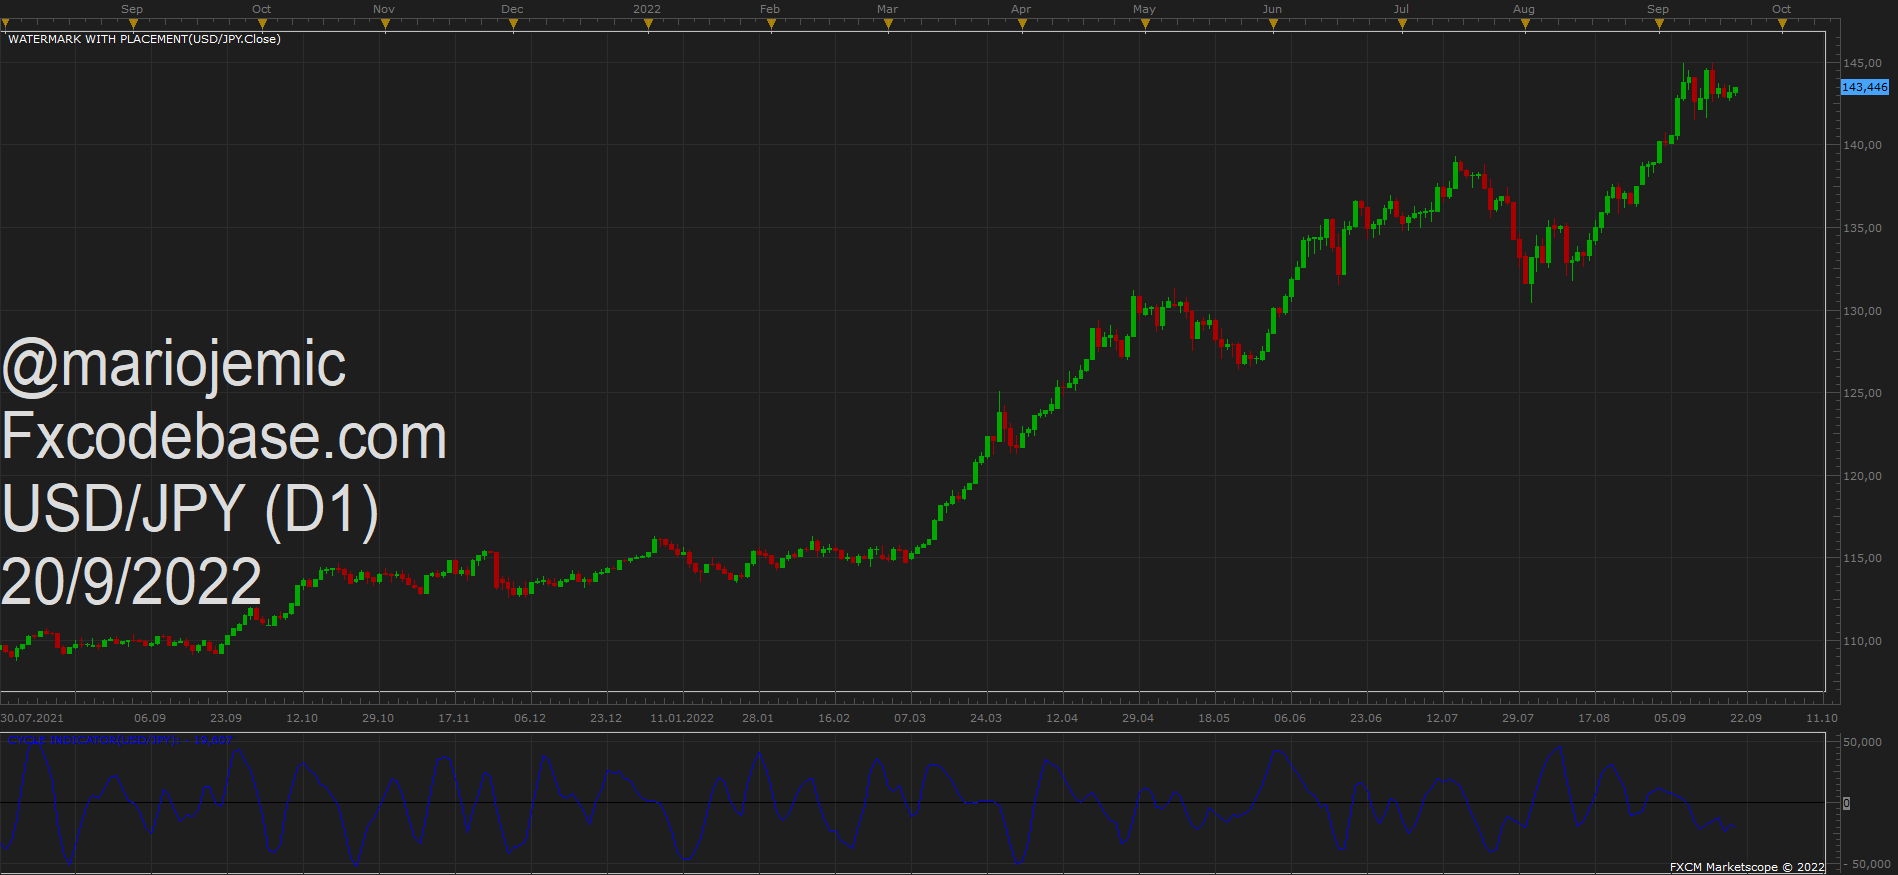
Task: Click the WATERMARK WITH PLACEMENT(USD/JPY.Close) label
Action: click(144, 39)
